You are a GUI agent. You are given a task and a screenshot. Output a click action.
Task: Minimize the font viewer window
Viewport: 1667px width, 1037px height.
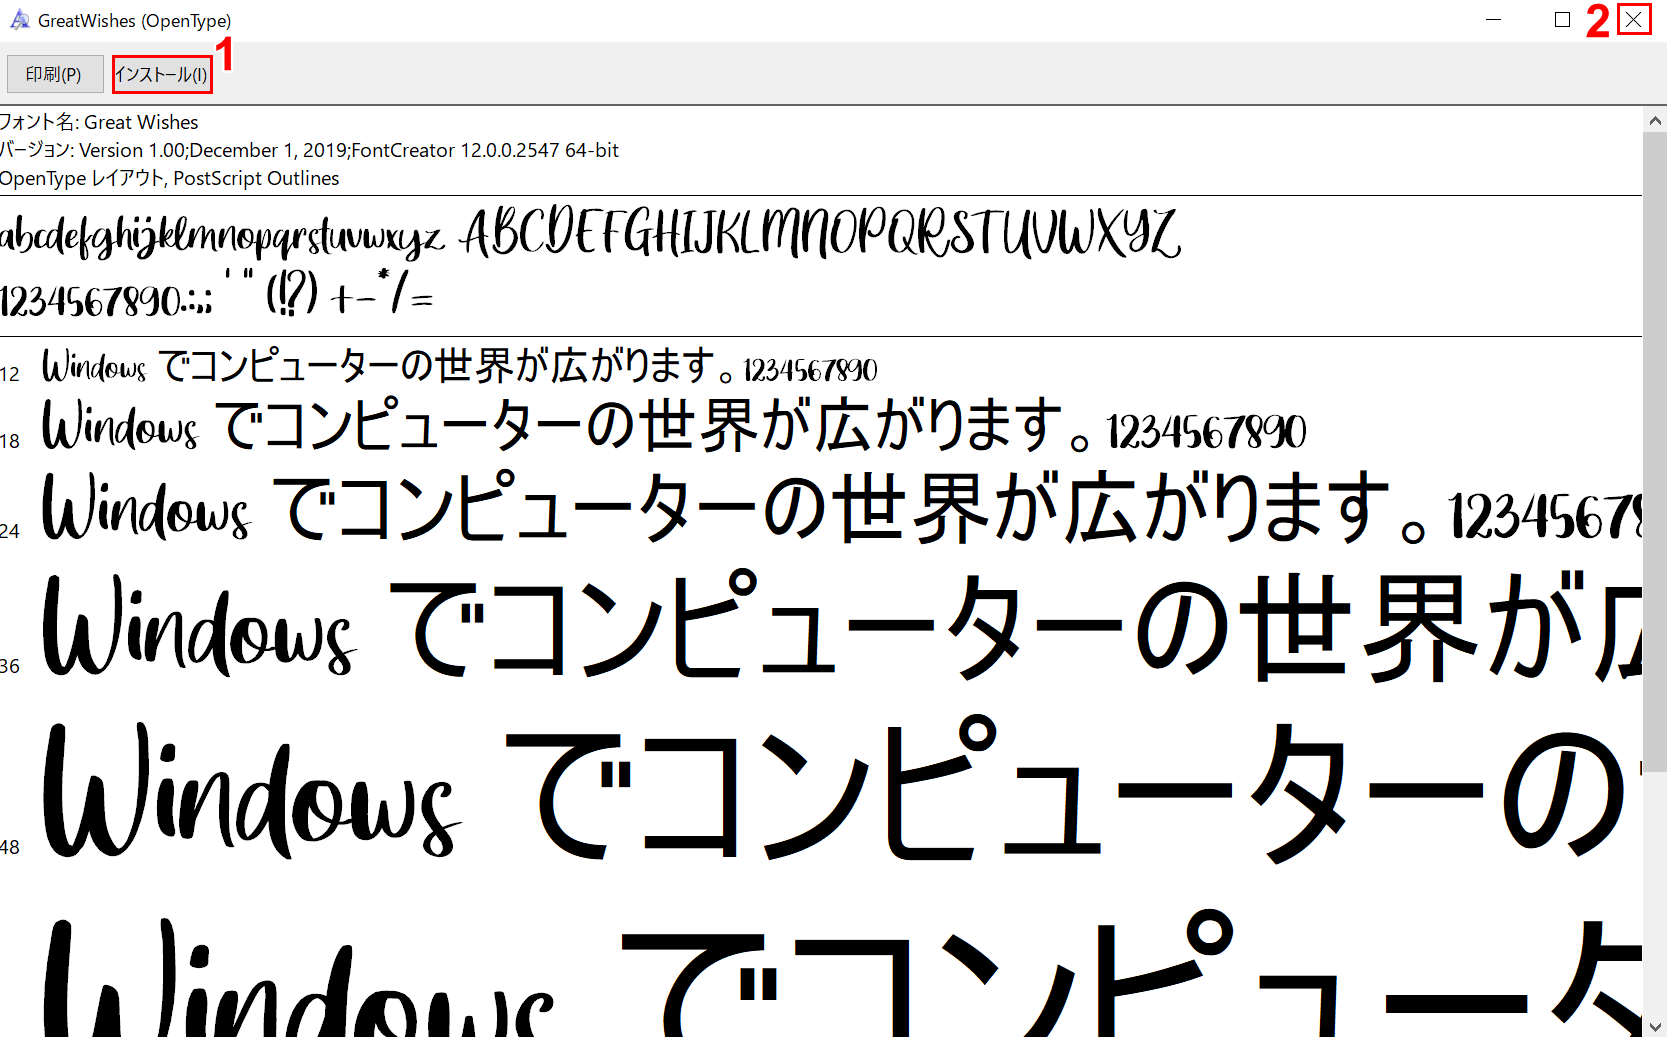[1494, 20]
